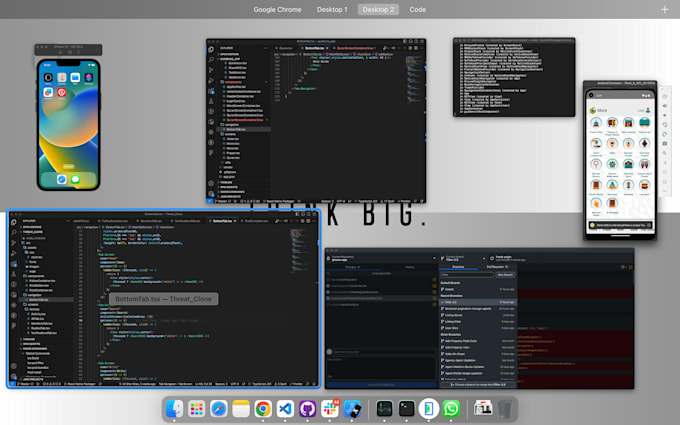Open WhatsApp from the dock
The height and width of the screenshot is (425, 680).
pos(451,409)
